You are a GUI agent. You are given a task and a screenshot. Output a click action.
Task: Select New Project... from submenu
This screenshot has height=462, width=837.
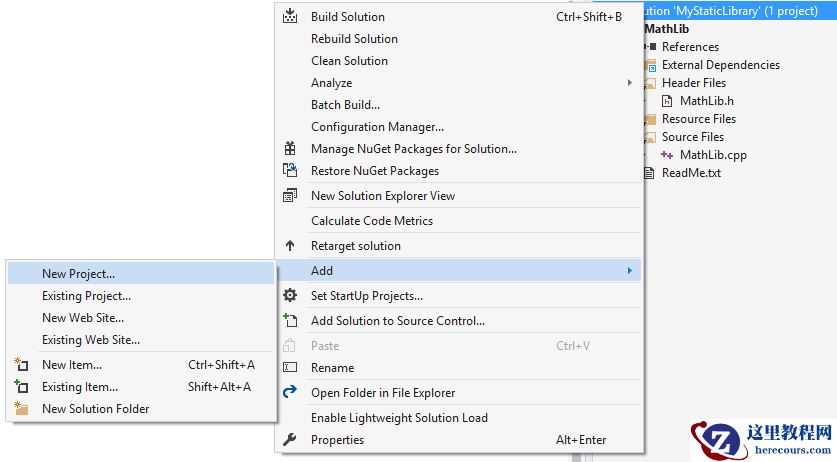(x=78, y=272)
